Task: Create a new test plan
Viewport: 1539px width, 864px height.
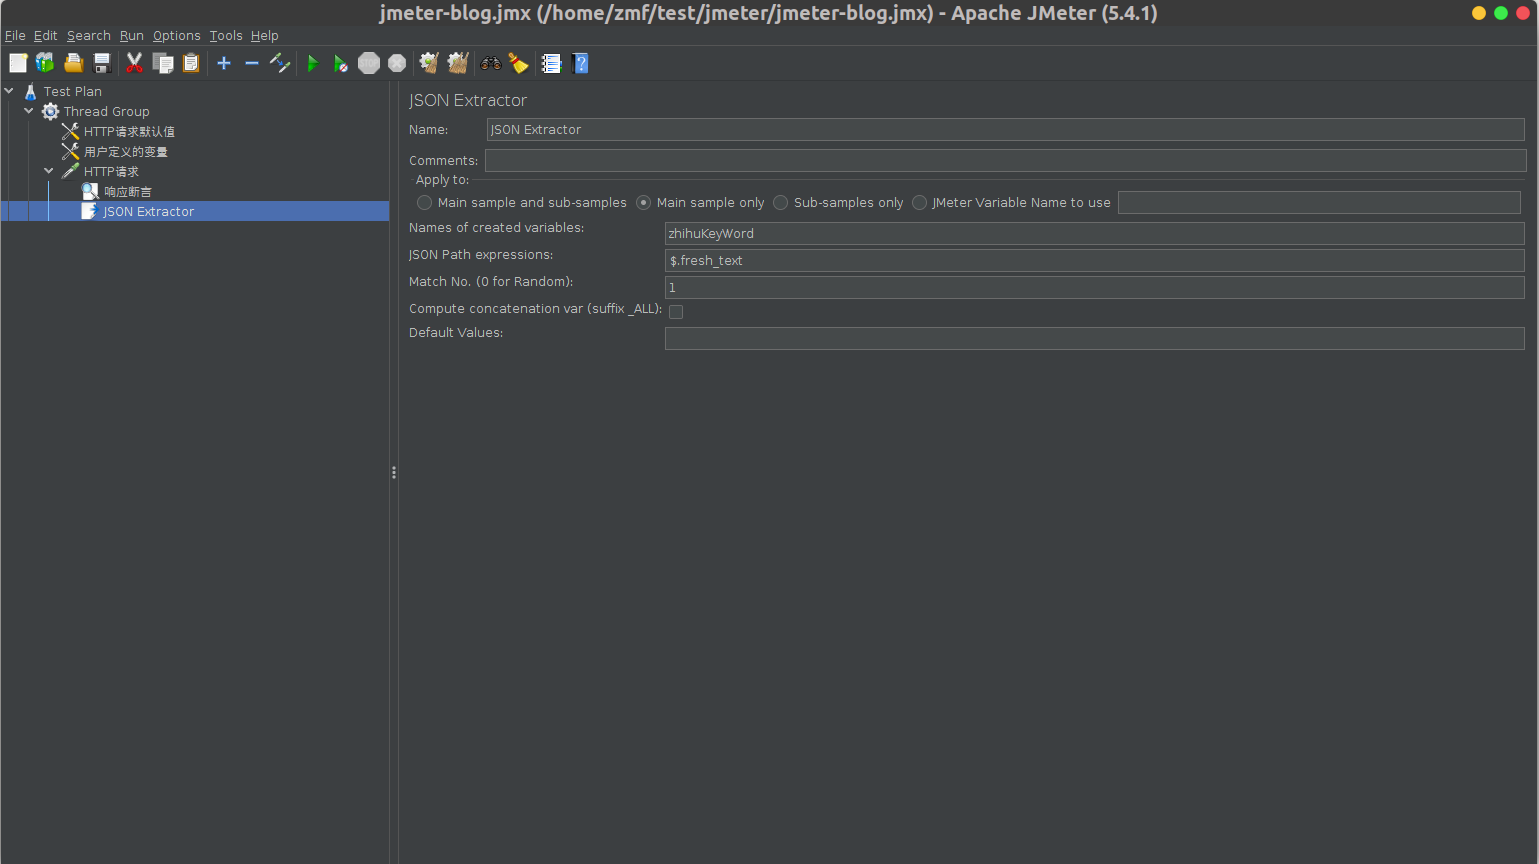Action: click(x=18, y=63)
